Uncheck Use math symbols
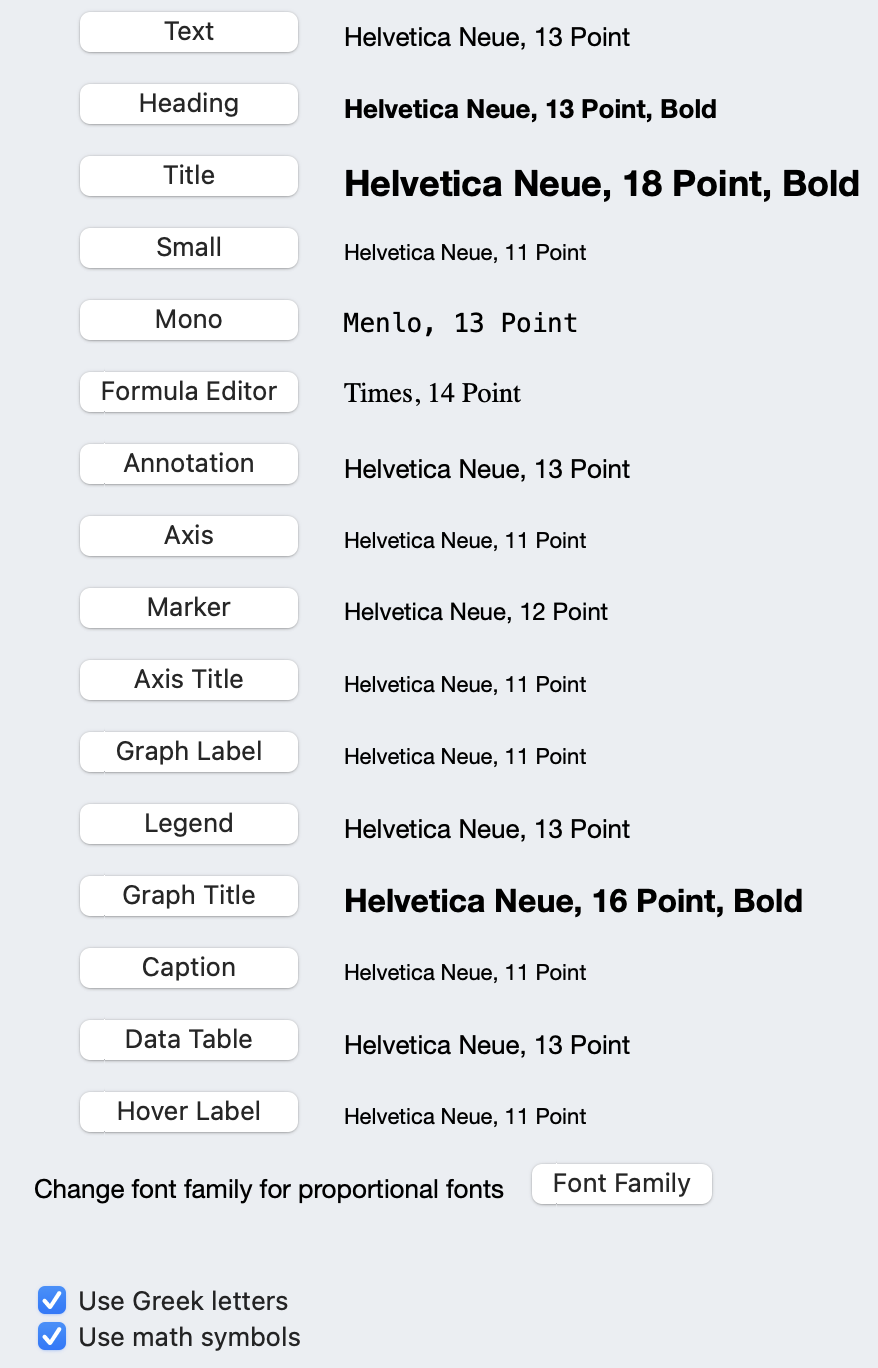The height and width of the screenshot is (1368, 878). [51, 1337]
